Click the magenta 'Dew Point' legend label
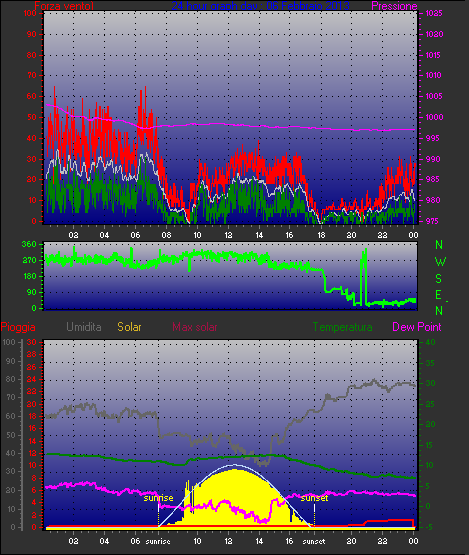Image resolution: width=469 pixels, height=555 pixels. point(417,327)
